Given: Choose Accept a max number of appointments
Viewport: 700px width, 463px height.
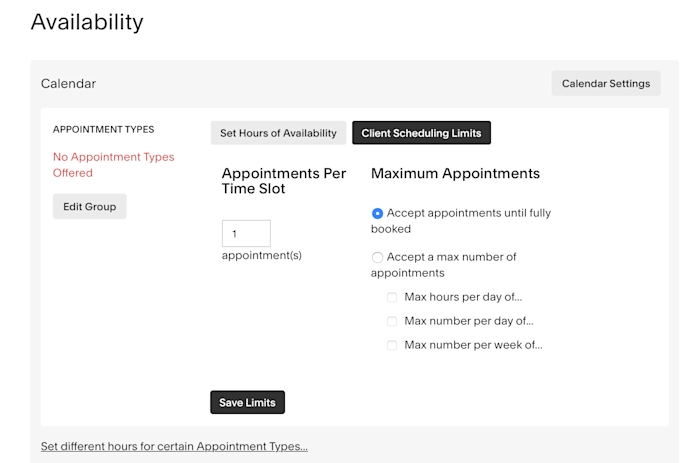Looking at the screenshot, I should (377, 257).
